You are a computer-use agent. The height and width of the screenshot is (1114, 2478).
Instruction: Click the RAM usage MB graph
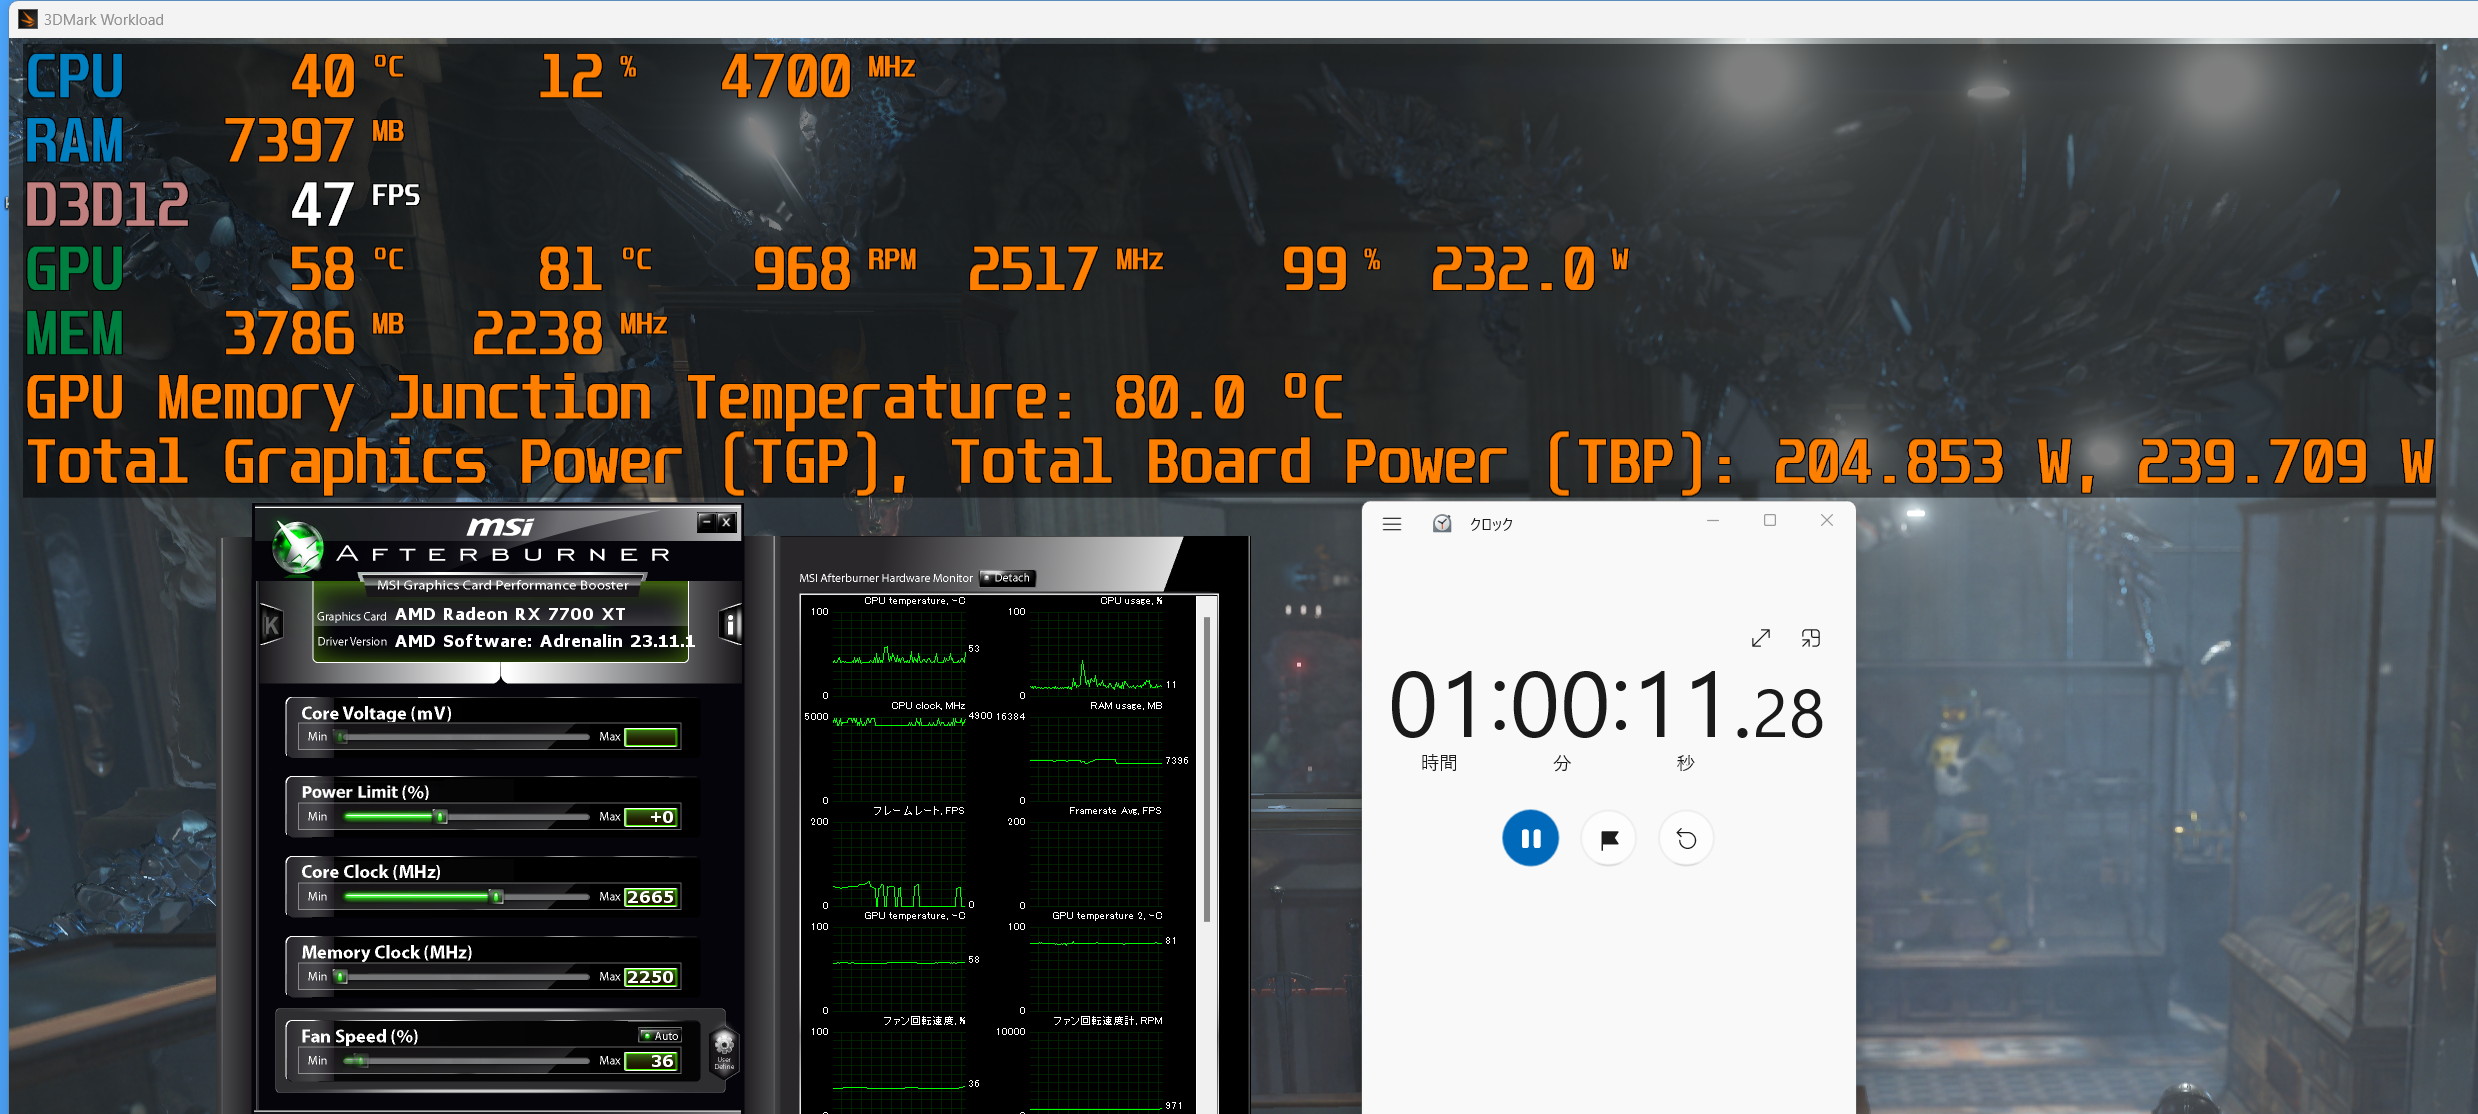tap(1096, 757)
